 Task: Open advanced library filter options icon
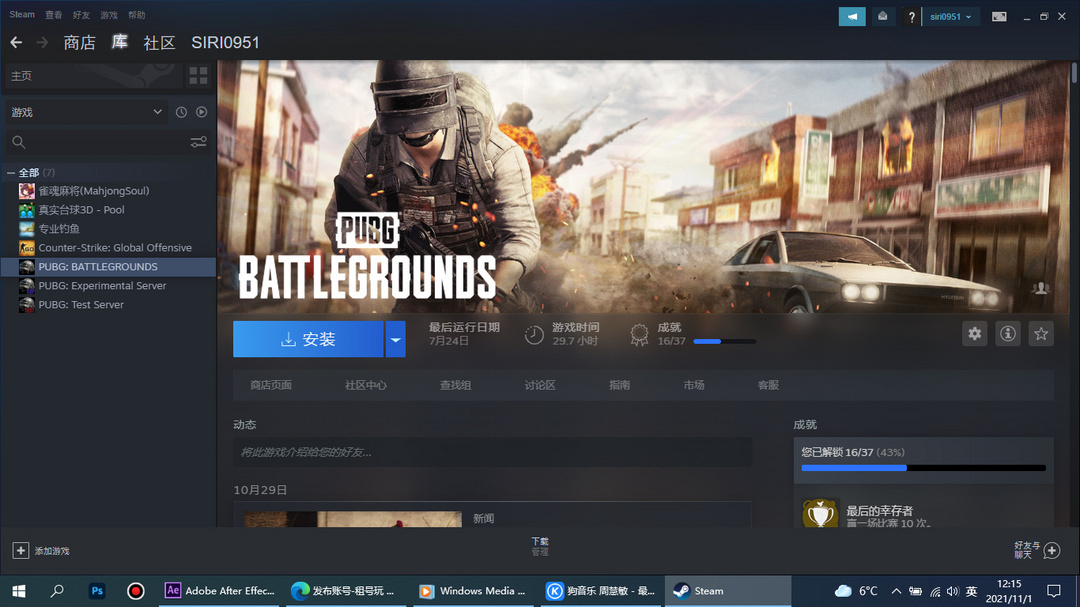coord(198,142)
